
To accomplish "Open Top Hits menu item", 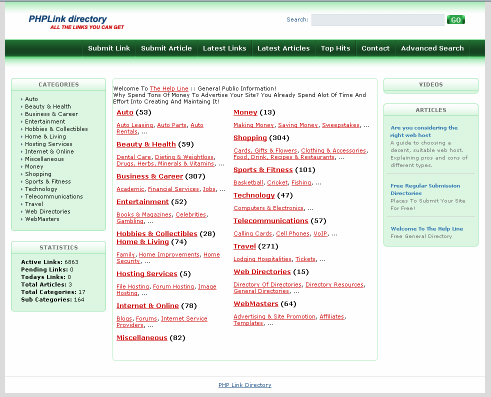I will click(x=335, y=48).
